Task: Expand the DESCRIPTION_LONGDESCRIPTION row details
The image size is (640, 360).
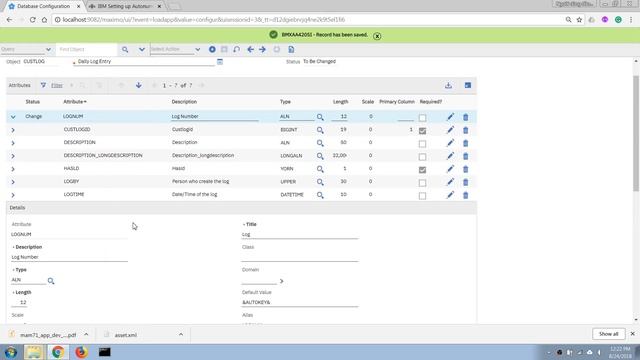Action: (13, 156)
